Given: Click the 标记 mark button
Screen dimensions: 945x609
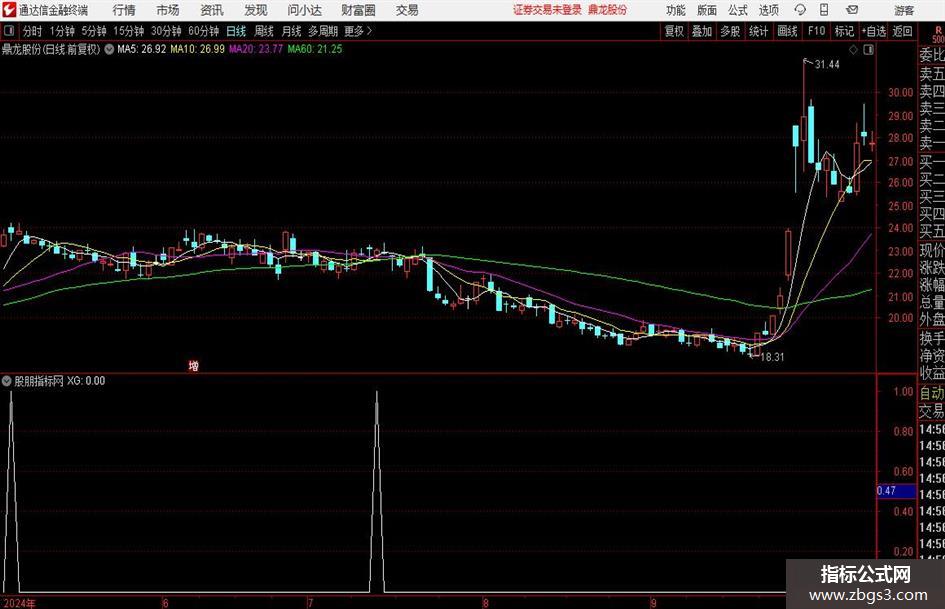Looking at the screenshot, I should [844, 31].
